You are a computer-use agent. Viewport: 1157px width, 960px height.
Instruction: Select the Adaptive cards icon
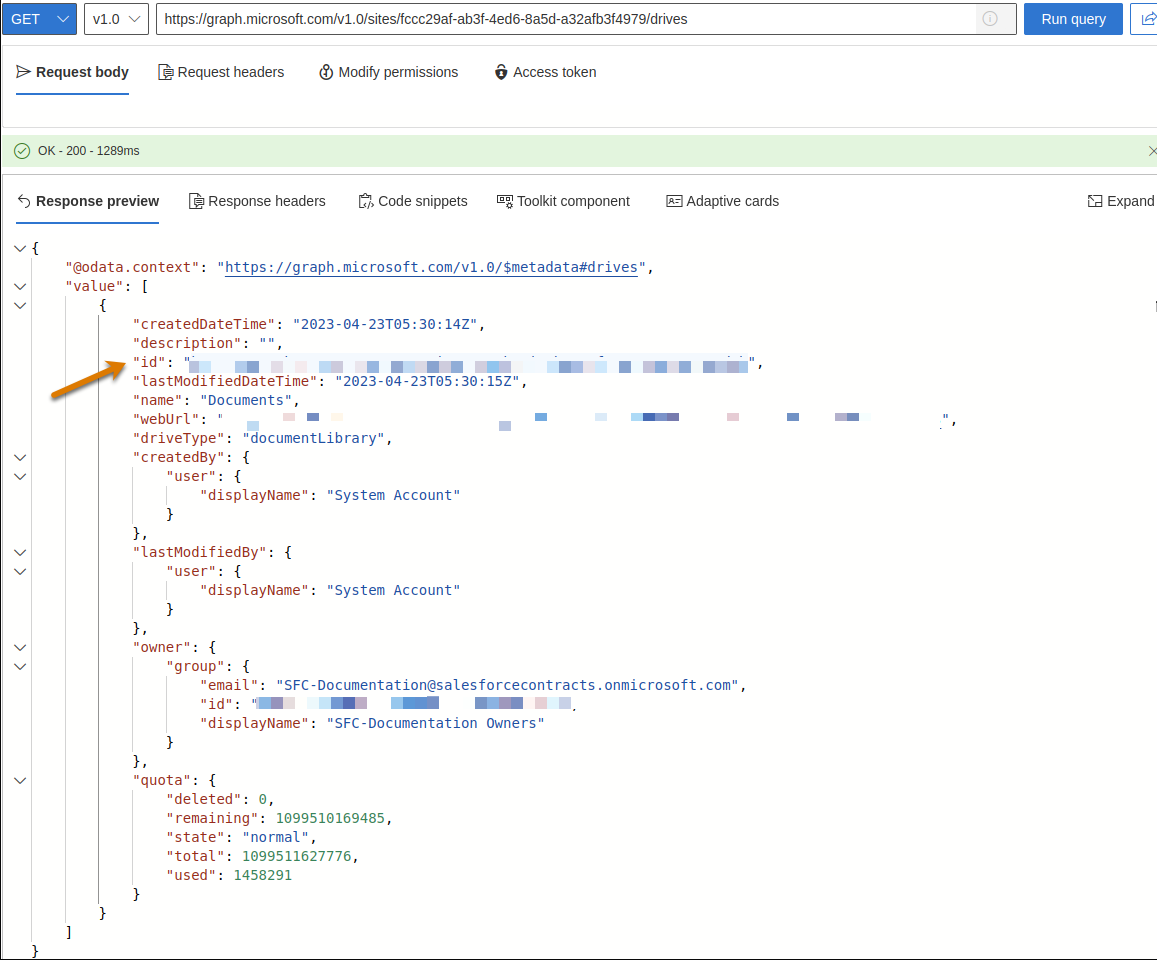(674, 201)
